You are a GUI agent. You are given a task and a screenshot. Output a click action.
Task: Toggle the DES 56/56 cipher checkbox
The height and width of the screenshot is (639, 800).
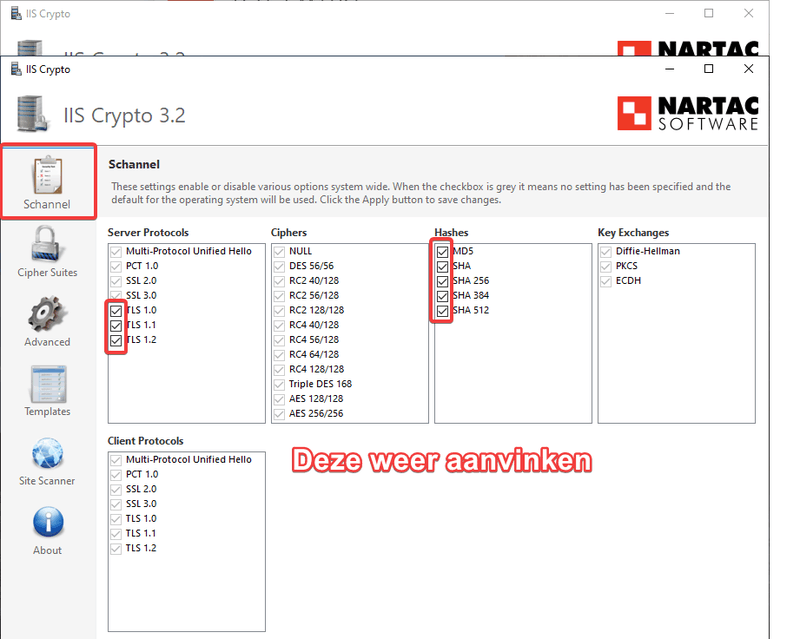click(x=279, y=266)
